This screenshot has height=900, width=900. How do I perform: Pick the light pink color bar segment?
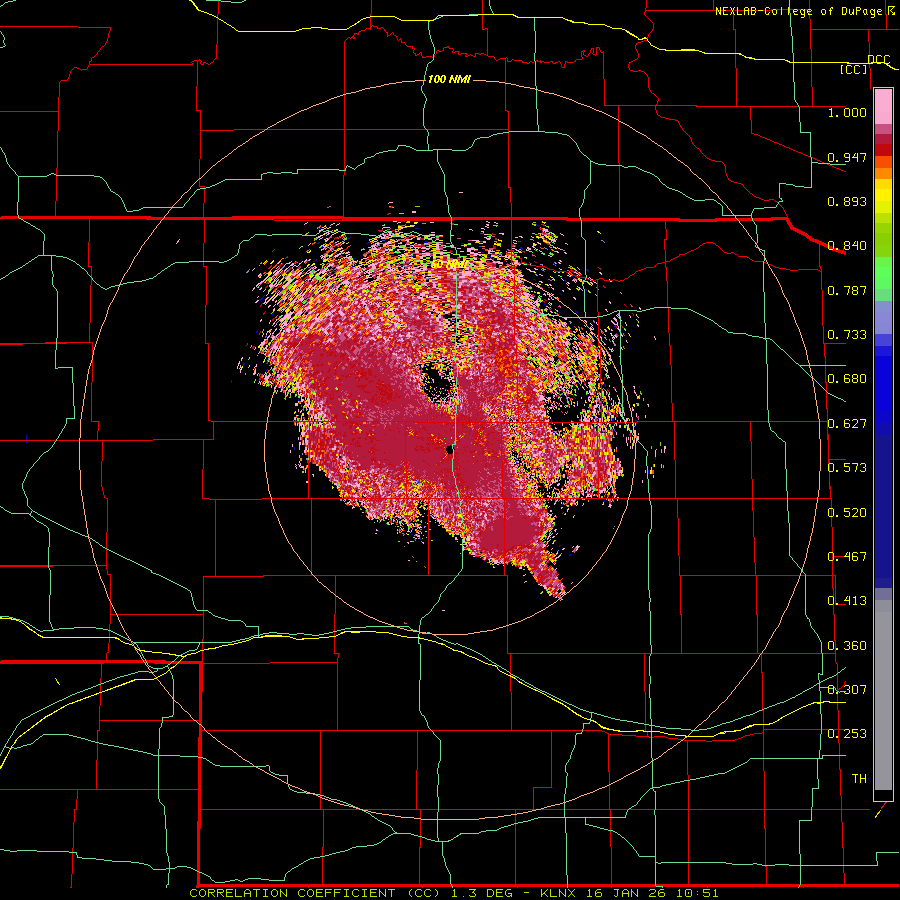click(883, 107)
